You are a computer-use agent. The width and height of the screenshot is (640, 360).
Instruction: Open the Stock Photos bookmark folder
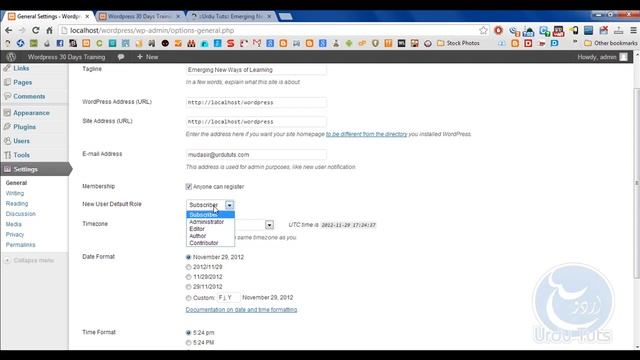[458, 43]
